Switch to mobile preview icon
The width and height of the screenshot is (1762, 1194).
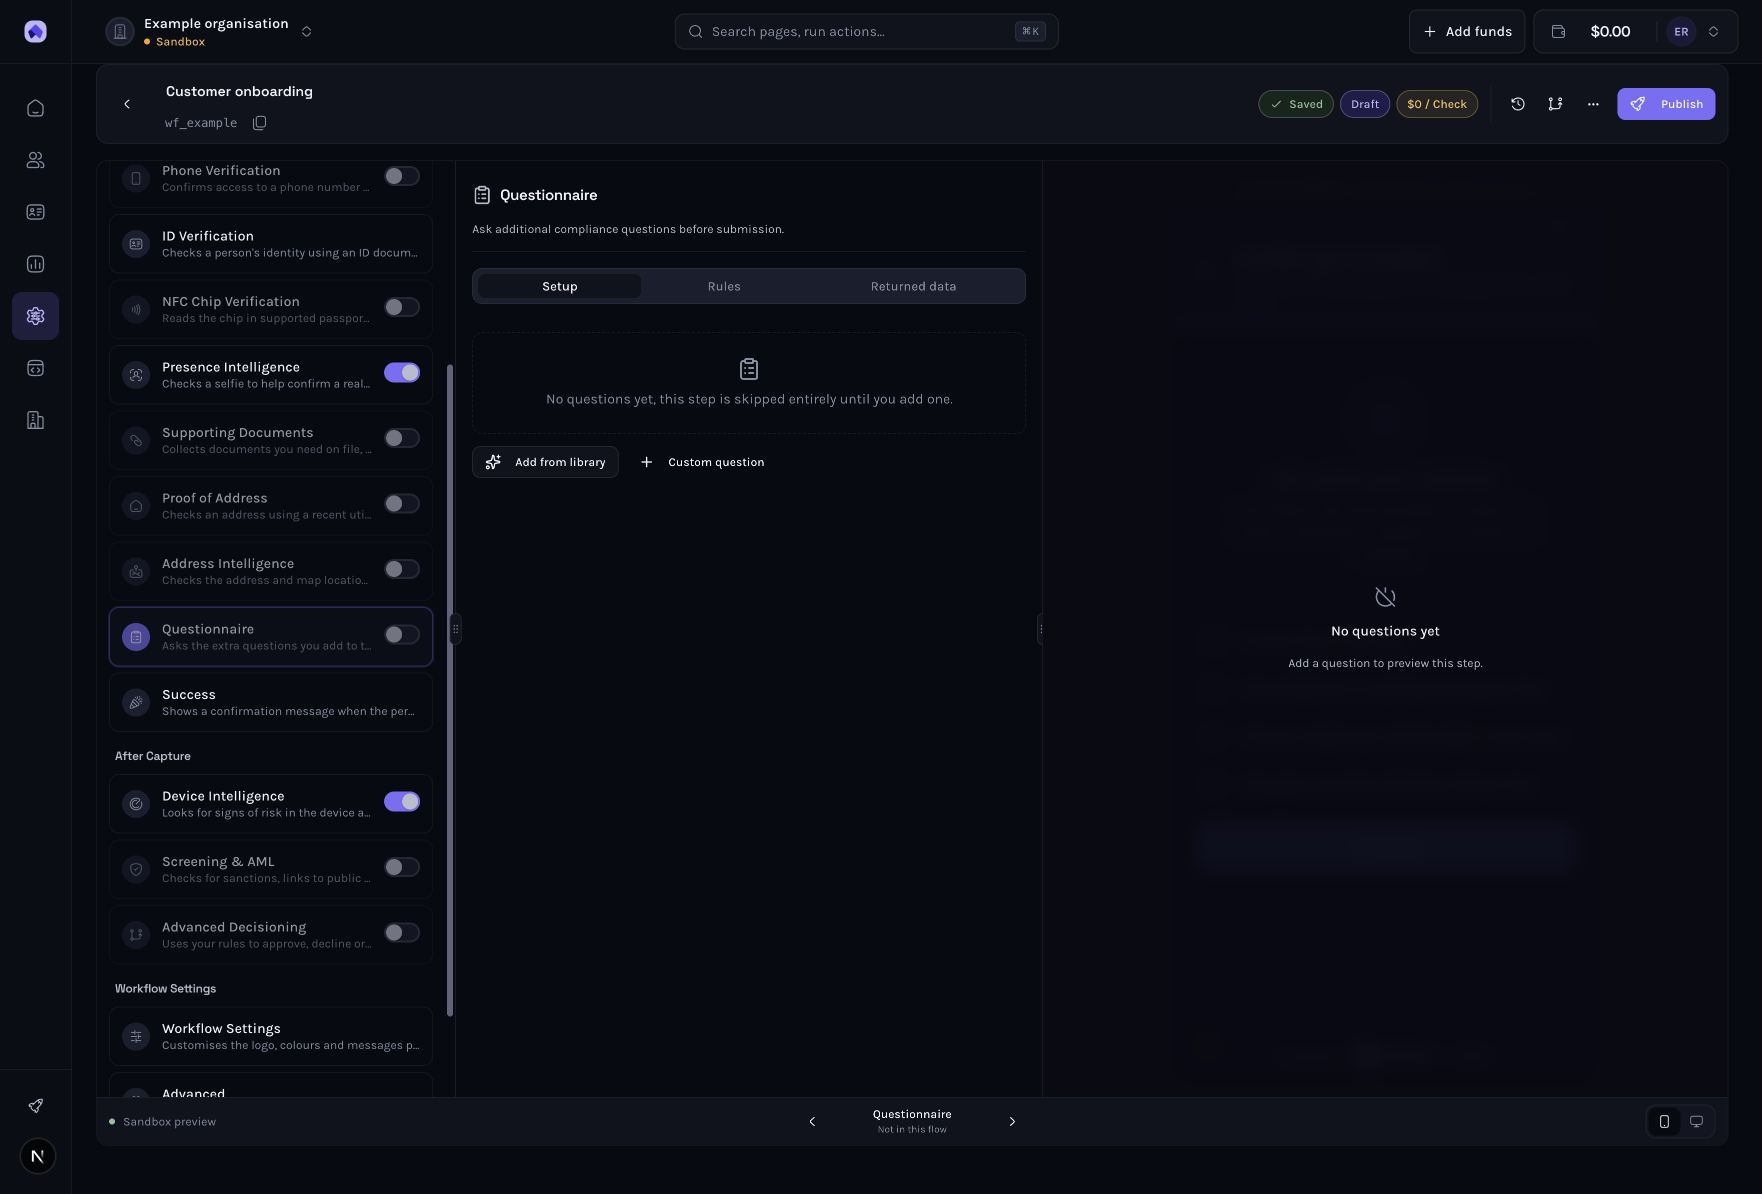(1664, 1121)
